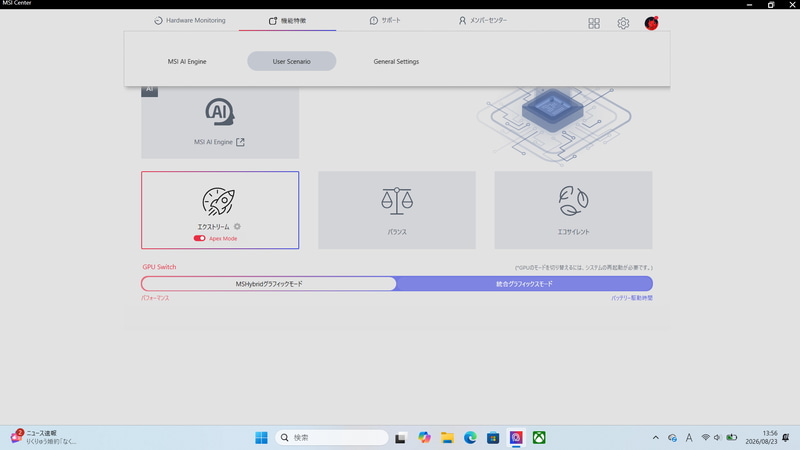Open Wi-Fi network tray icon

coord(706,438)
